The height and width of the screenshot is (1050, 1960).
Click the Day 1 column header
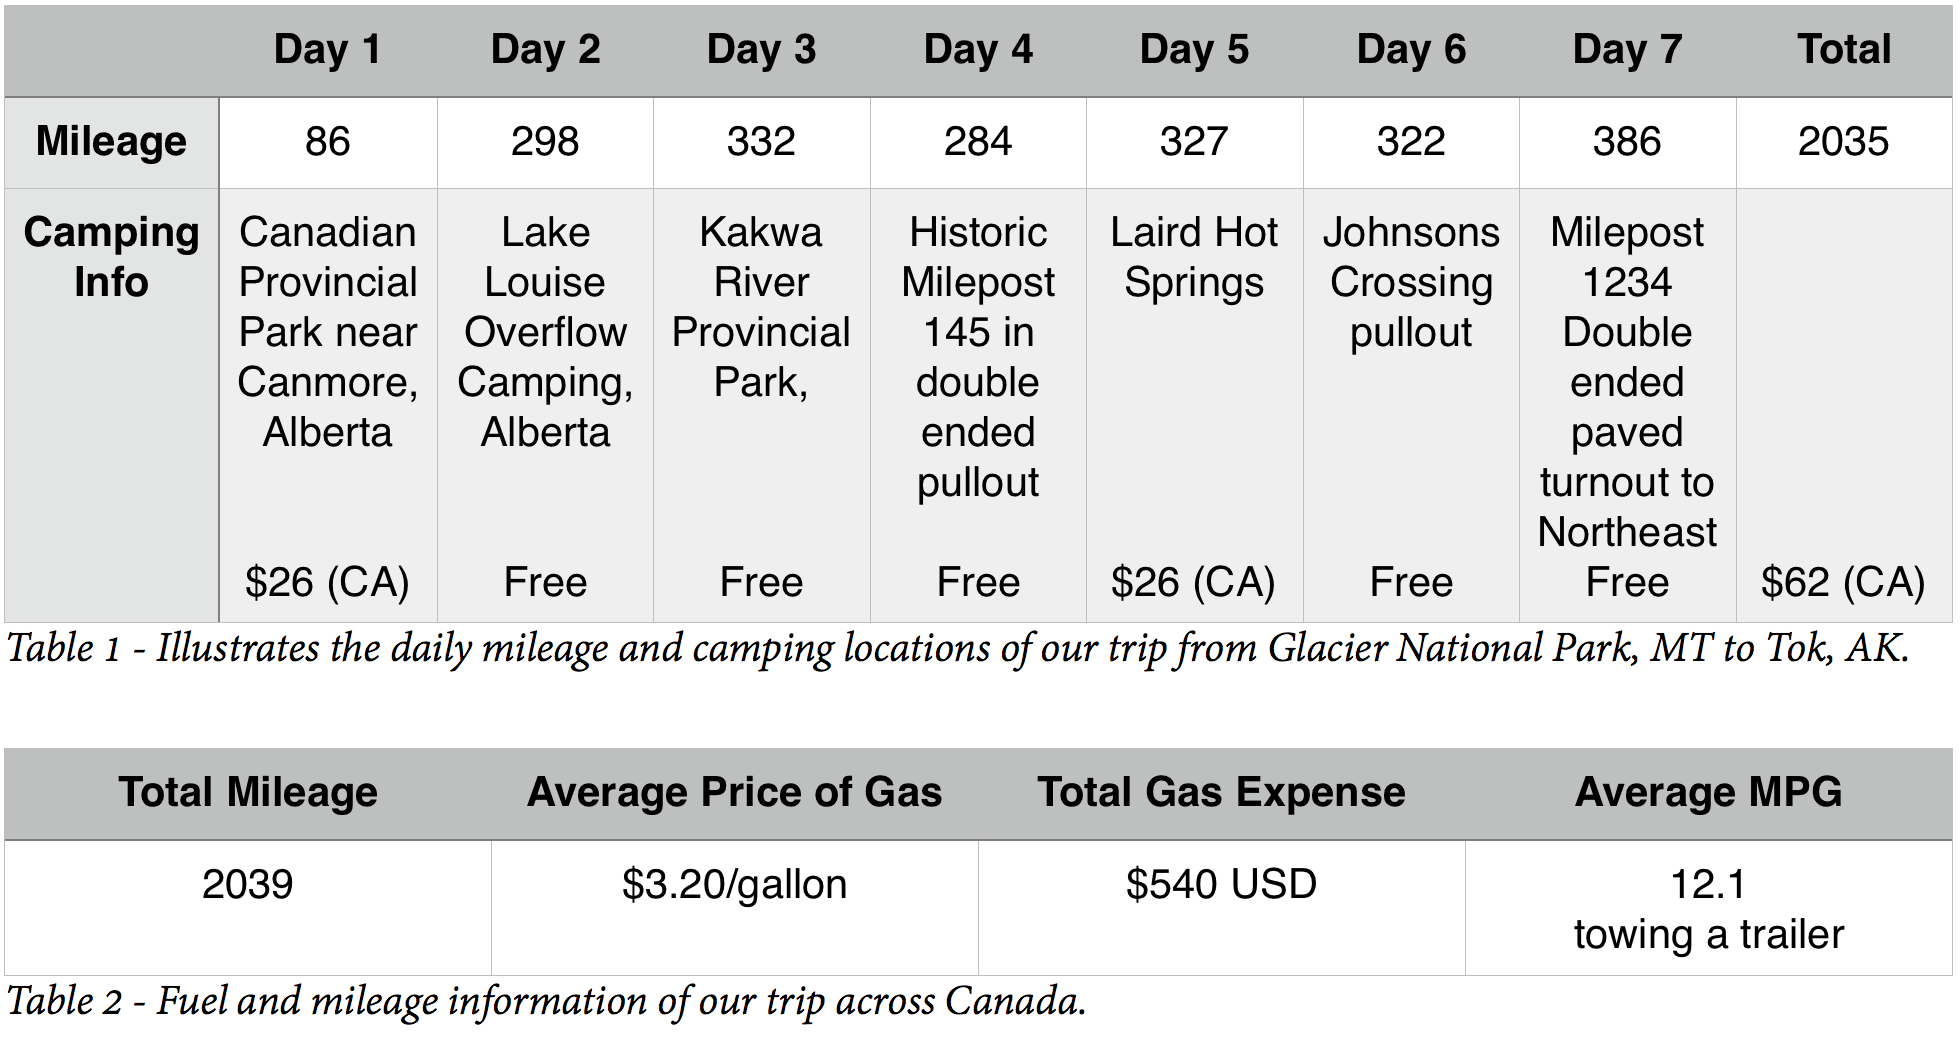(327, 50)
